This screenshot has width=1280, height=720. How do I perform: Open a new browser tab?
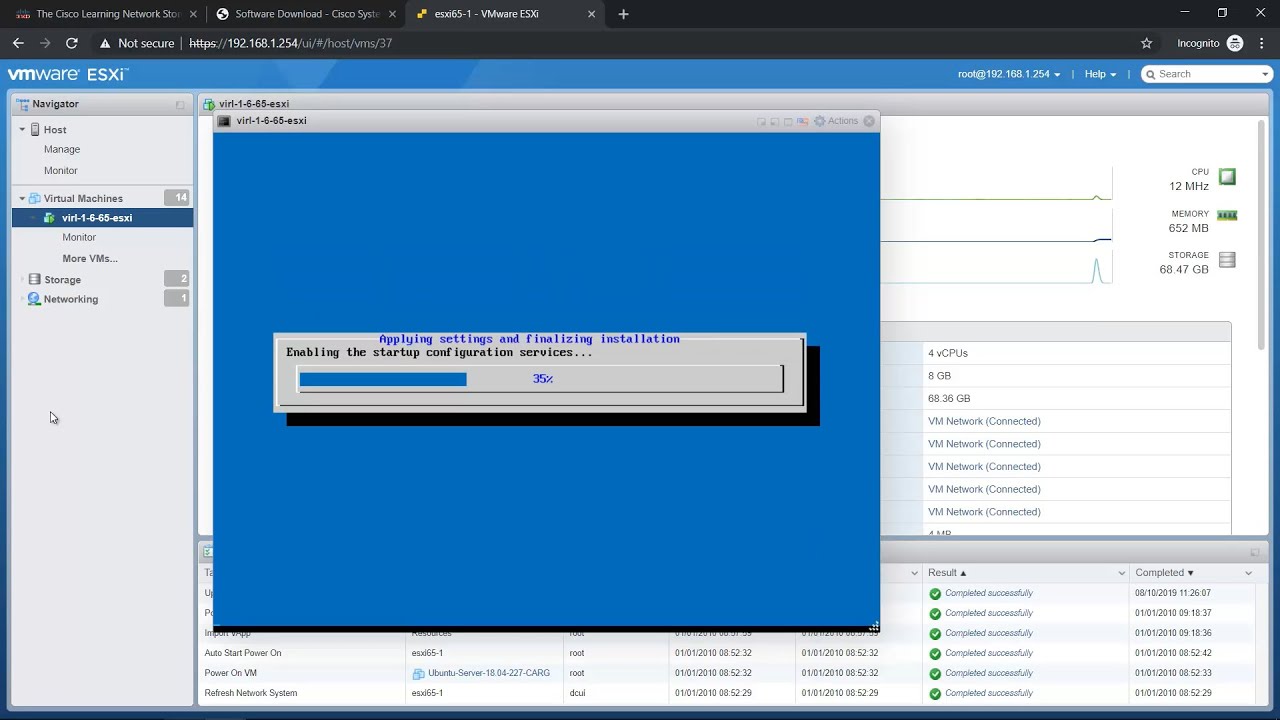point(623,14)
